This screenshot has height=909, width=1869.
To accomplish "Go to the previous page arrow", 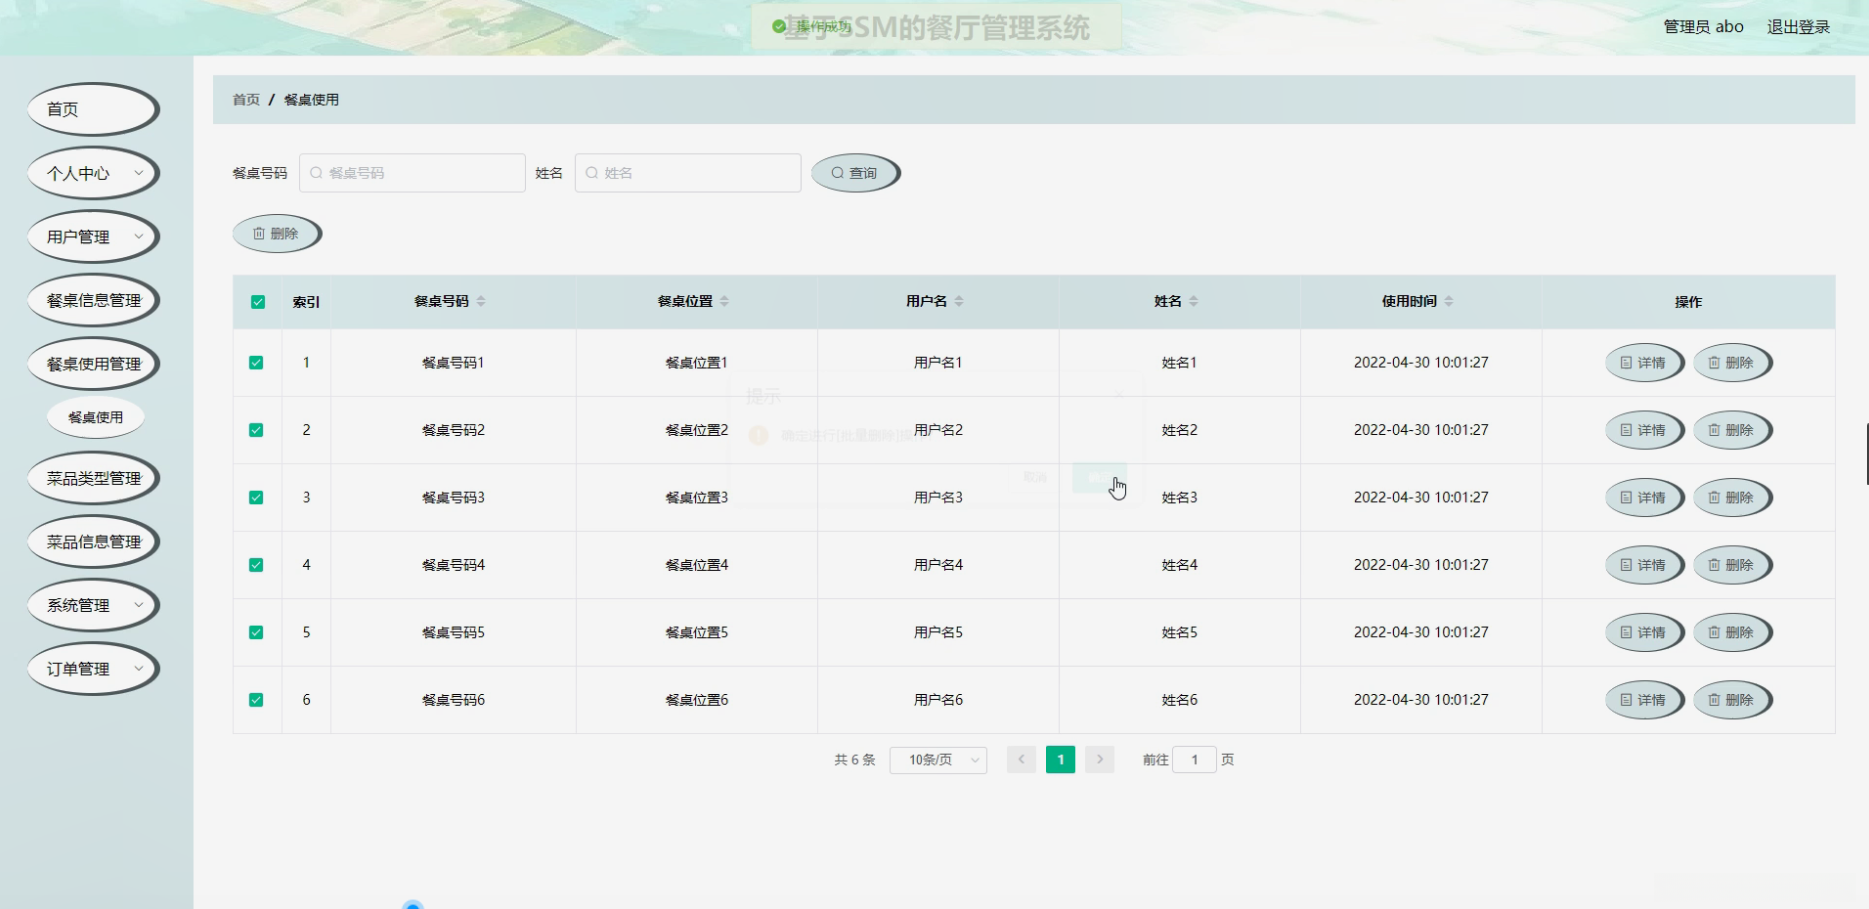I will (1021, 760).
